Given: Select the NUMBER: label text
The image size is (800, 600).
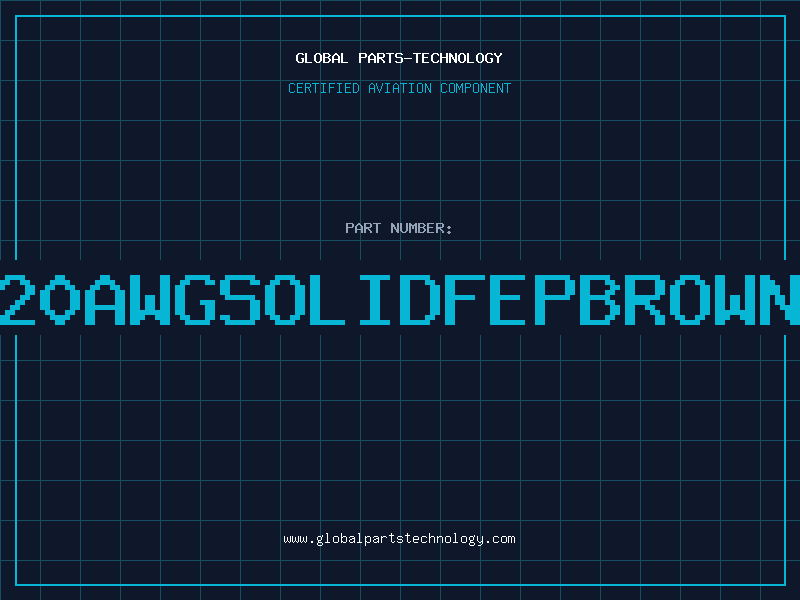Looking at the screenshot, I should 421,228.
